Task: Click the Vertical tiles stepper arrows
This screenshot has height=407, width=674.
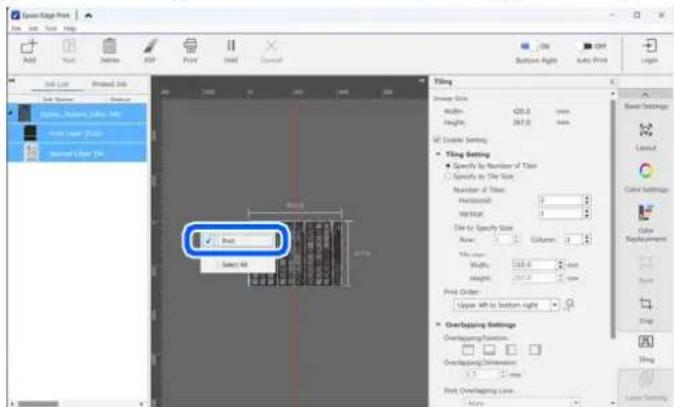Action: (587, 213)
